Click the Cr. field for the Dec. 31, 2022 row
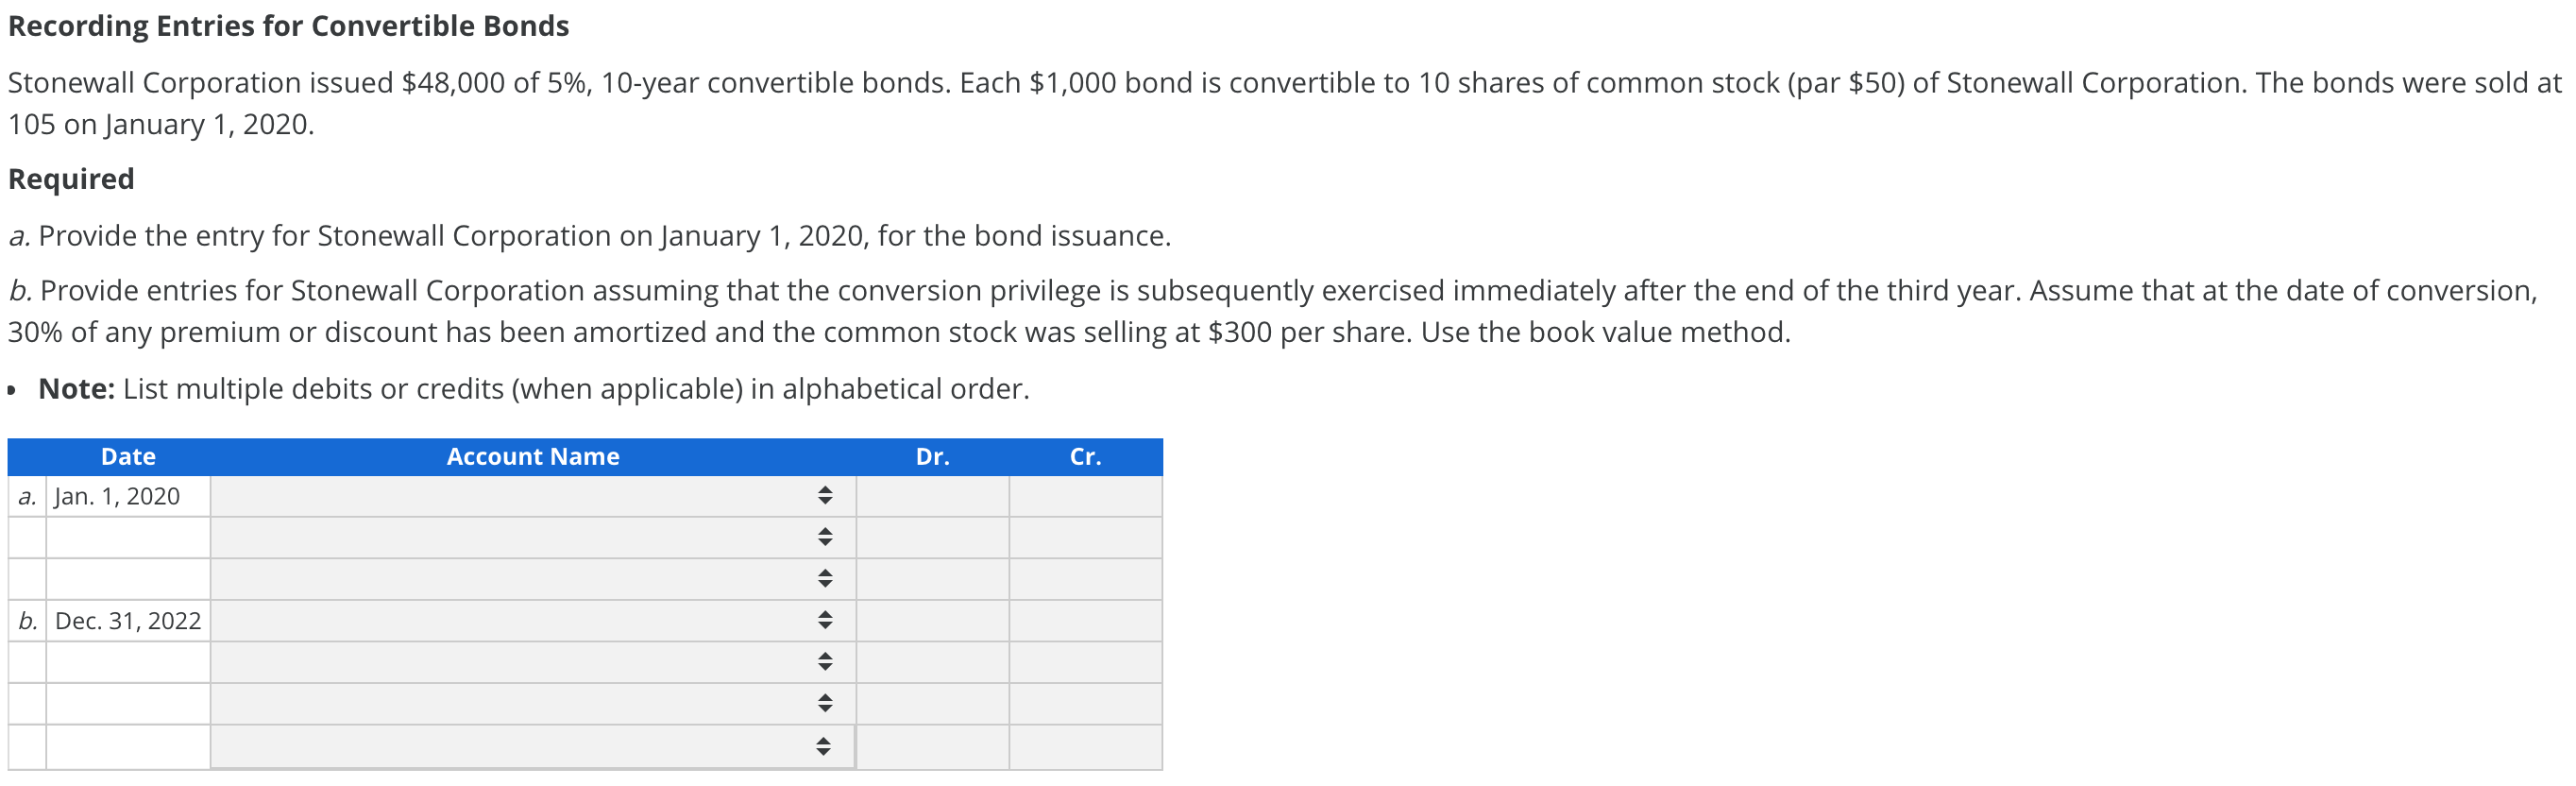 click(x=1086, y=620)
